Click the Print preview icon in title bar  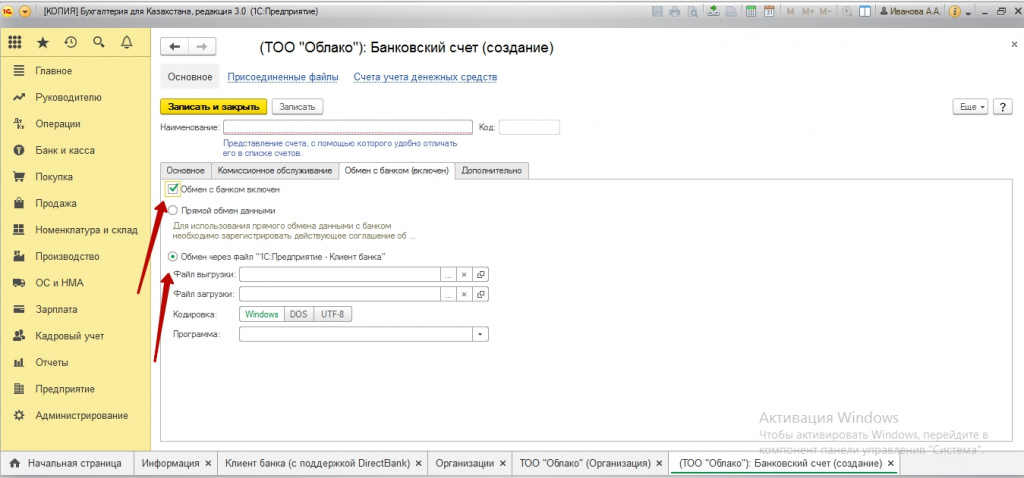point(692,11)
